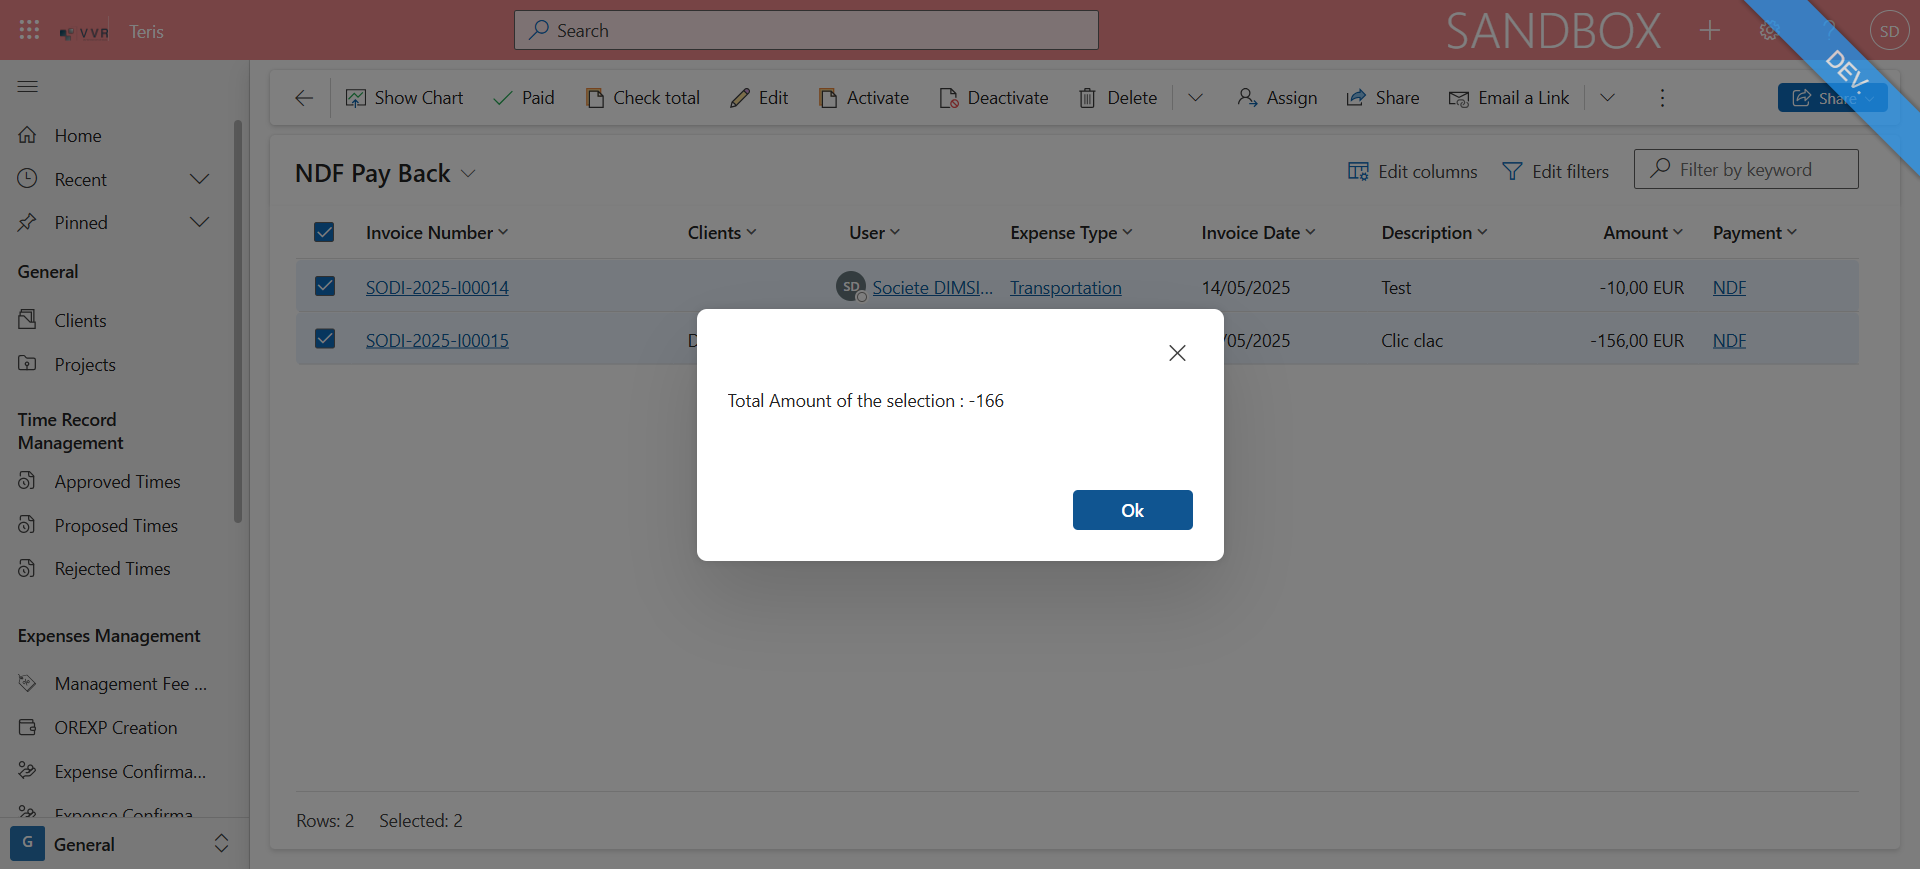Open invoice SODI-2025-I00015 link
Viewport: 1920px width, 869px height.
437,341
